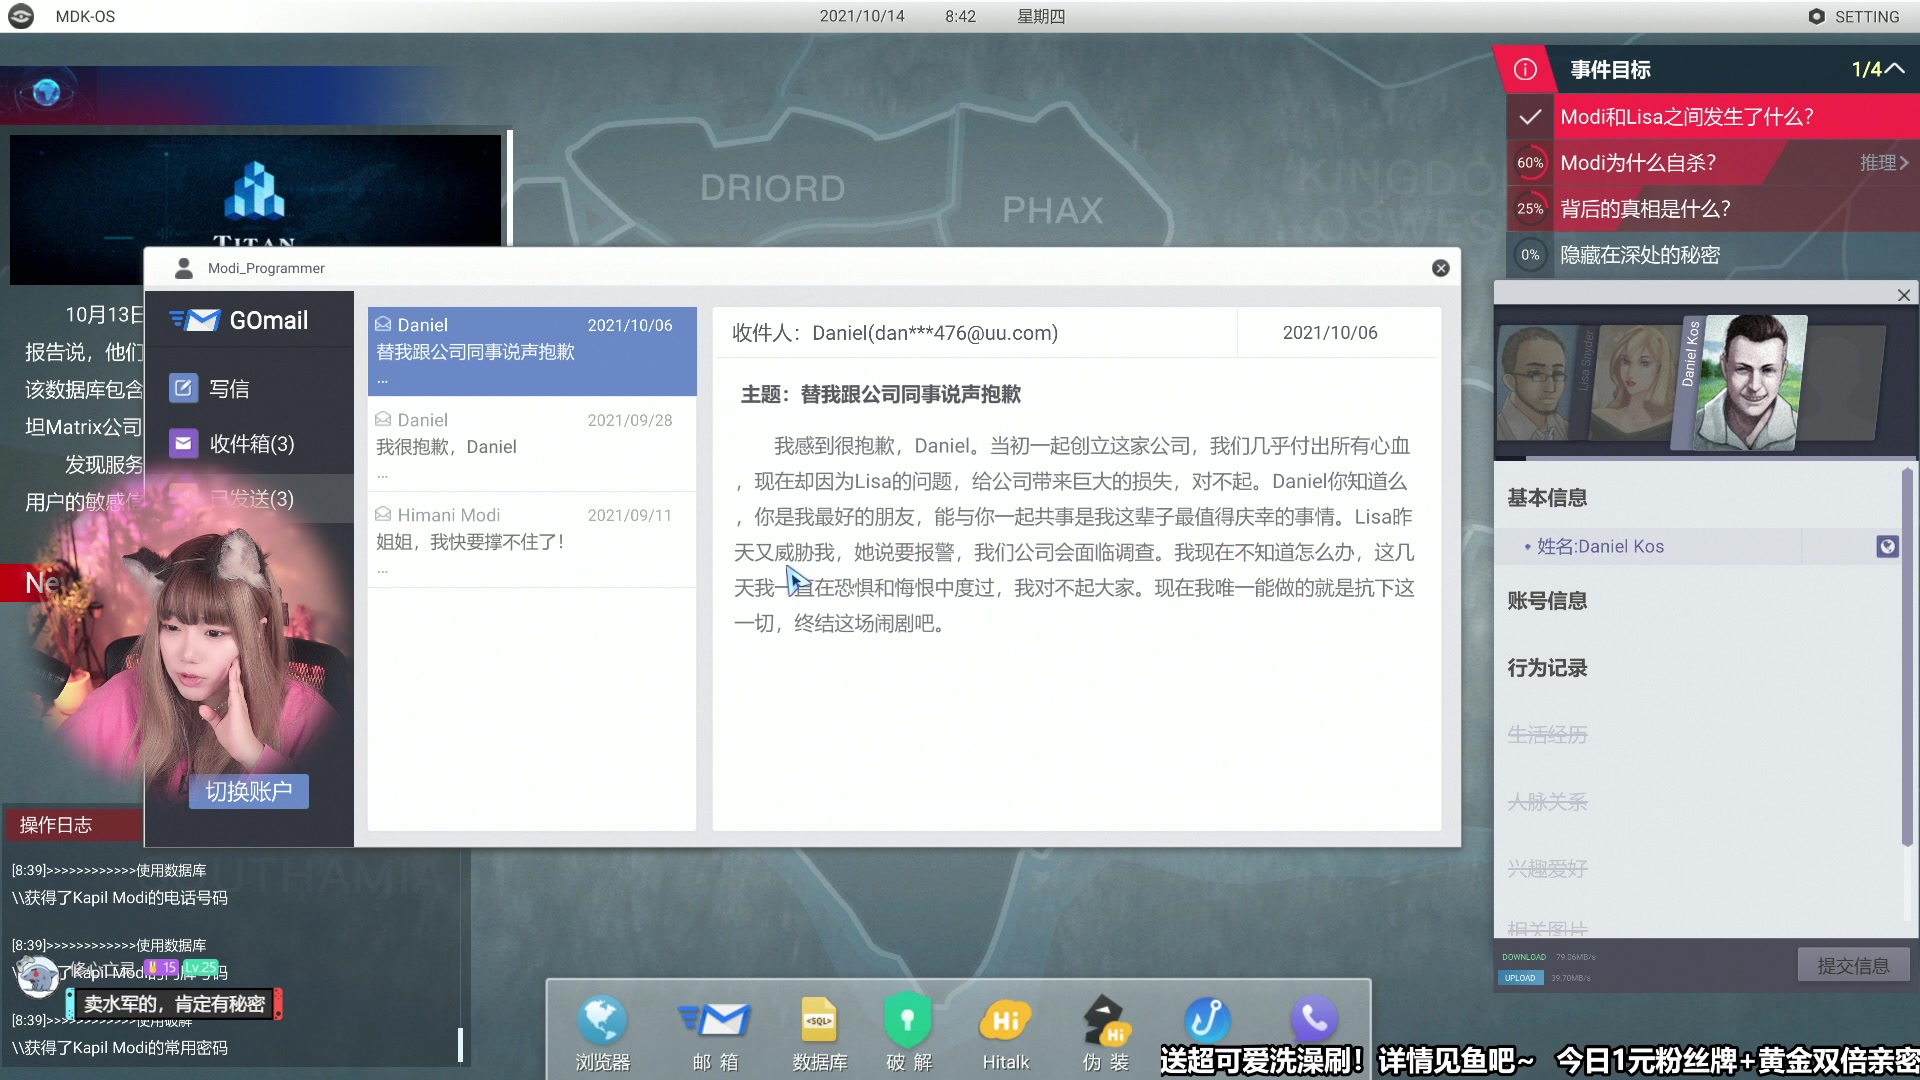Open the 邮箱 mail app in the dock

[714, 1032]
